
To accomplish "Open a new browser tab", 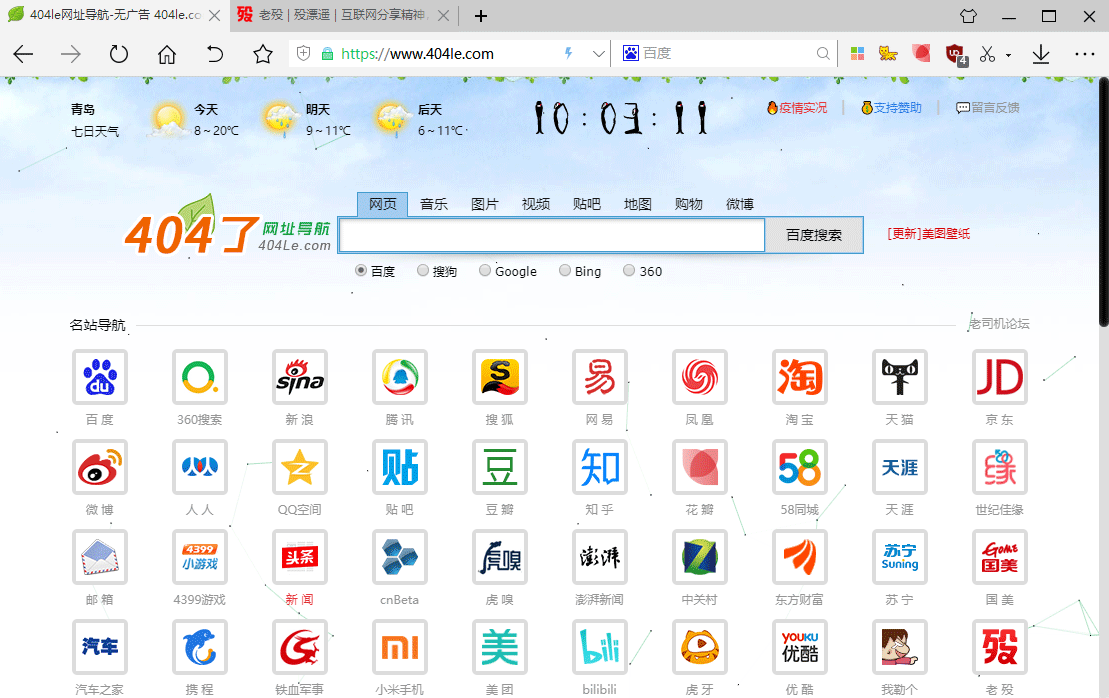I will point(481,16).
